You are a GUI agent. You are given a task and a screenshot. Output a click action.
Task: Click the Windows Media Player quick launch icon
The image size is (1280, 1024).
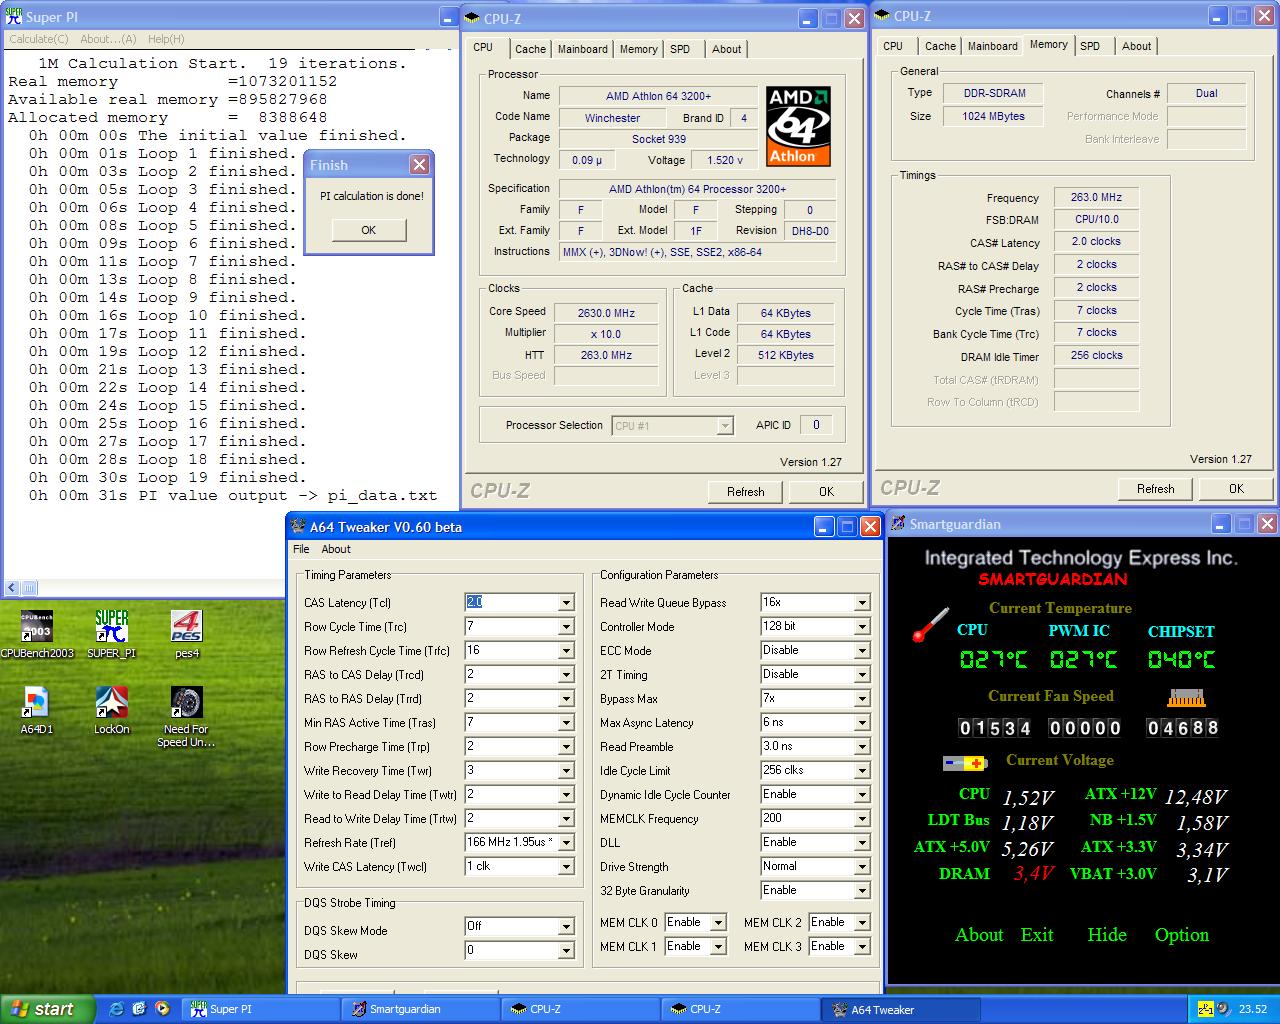pos(162,1009)
